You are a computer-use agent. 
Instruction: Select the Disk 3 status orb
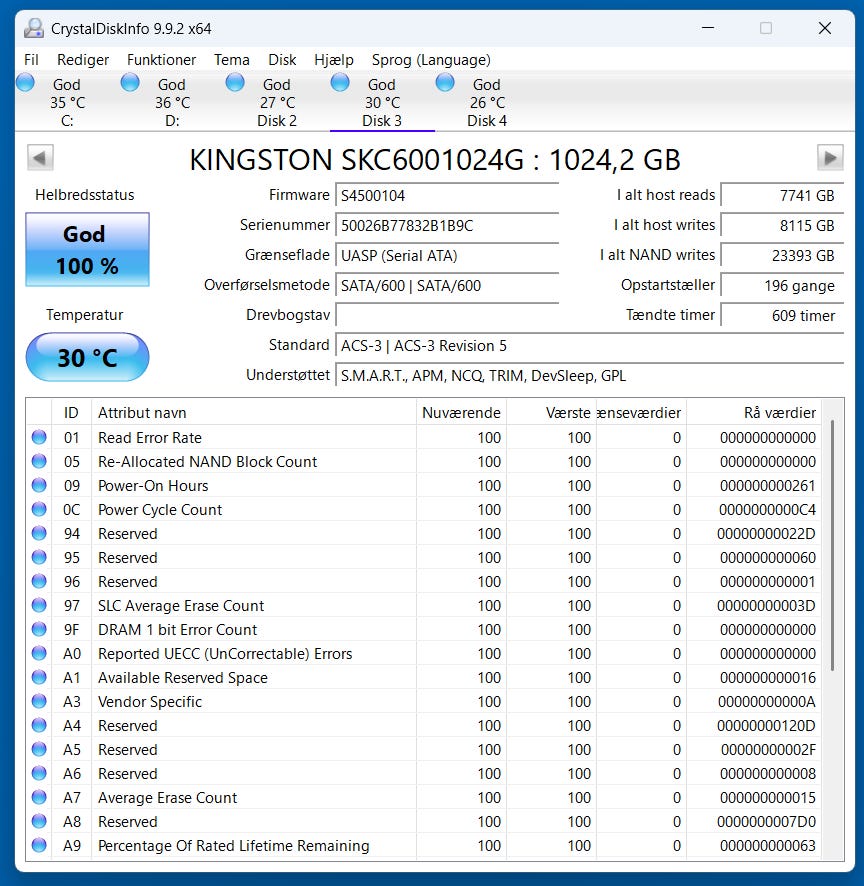[x=340, y=82]
